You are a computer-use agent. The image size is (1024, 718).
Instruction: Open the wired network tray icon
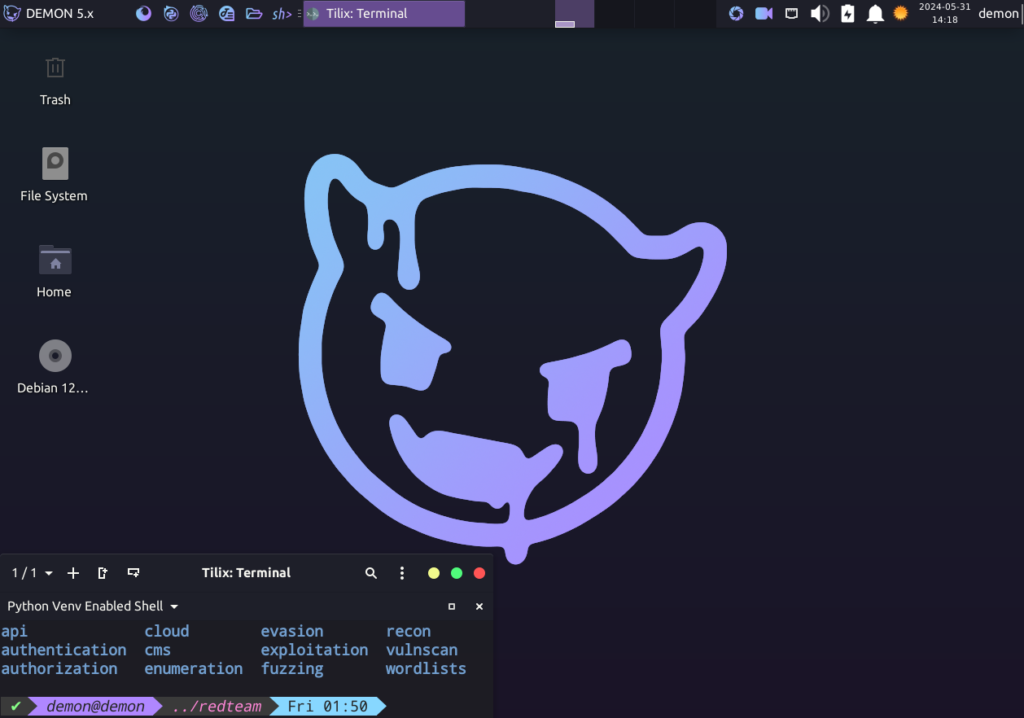792,13
